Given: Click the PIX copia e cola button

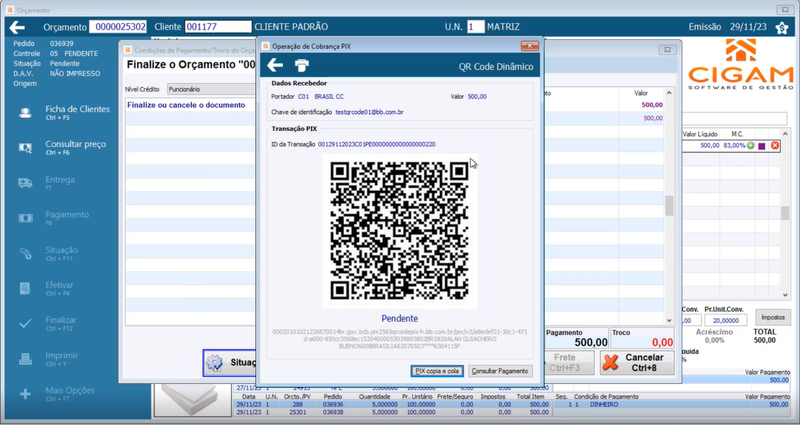Looking at the screenshot, I should 437,371.
